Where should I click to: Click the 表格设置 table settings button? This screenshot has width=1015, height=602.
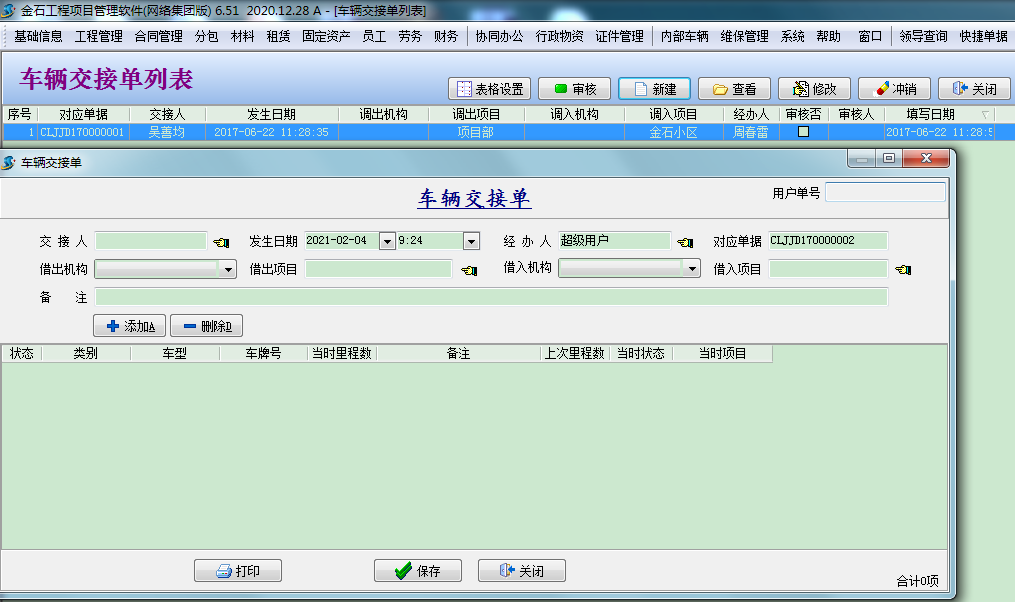coord(489,89)
